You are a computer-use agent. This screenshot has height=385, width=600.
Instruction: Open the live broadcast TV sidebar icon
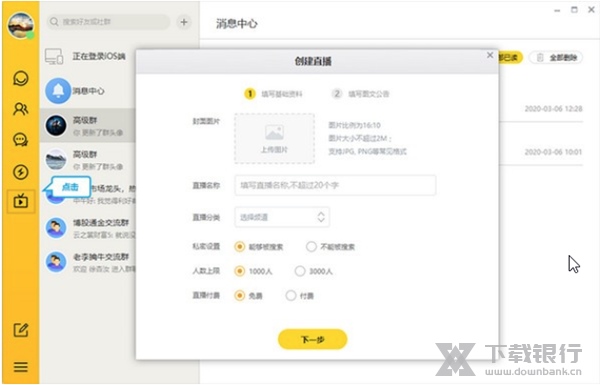[x=21, y=201]
